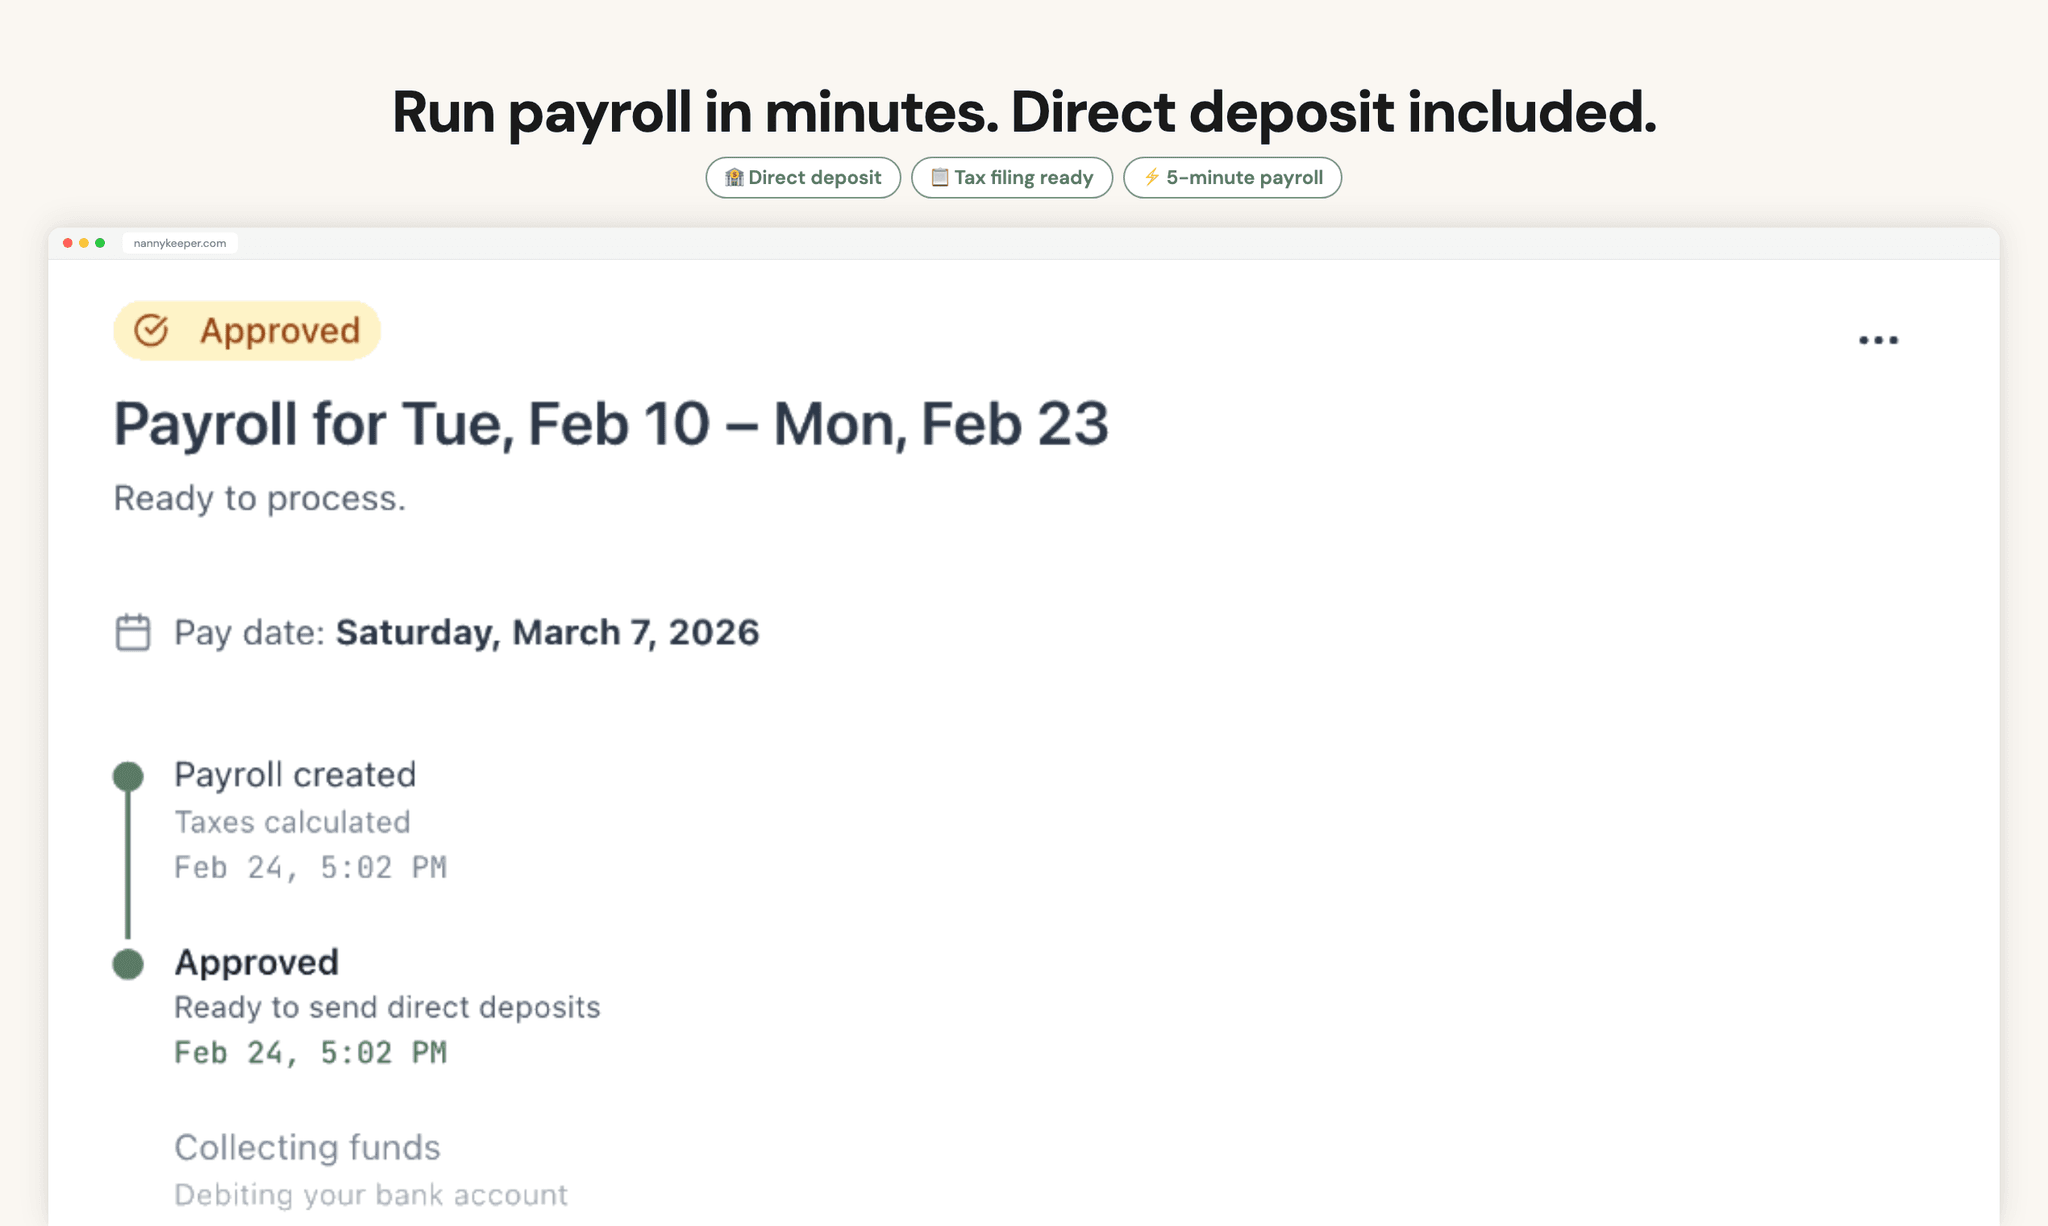
Task: Click the Ready to send direct deposits text
Action: (387, 1007)
